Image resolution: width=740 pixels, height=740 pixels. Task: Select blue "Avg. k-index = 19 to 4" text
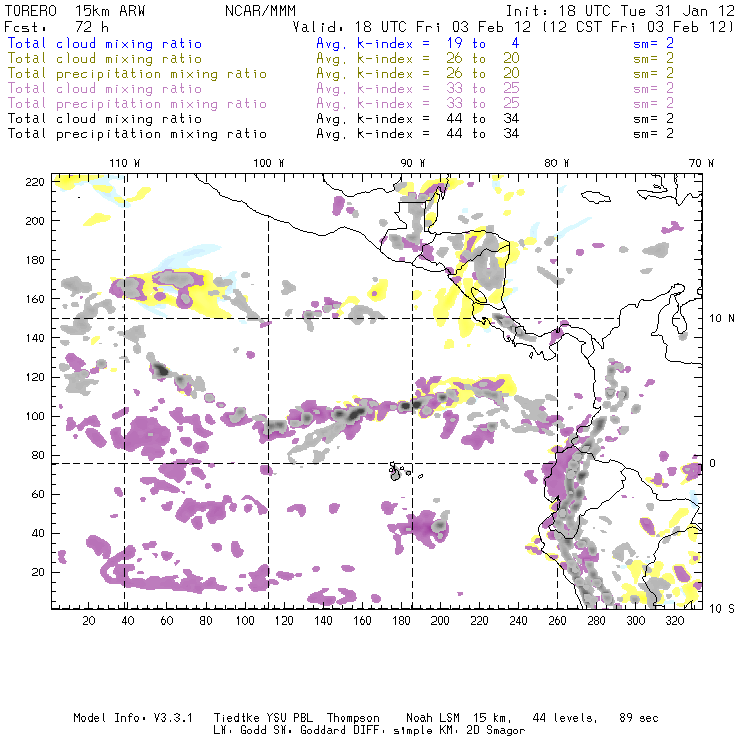click(x=418, y=43)
